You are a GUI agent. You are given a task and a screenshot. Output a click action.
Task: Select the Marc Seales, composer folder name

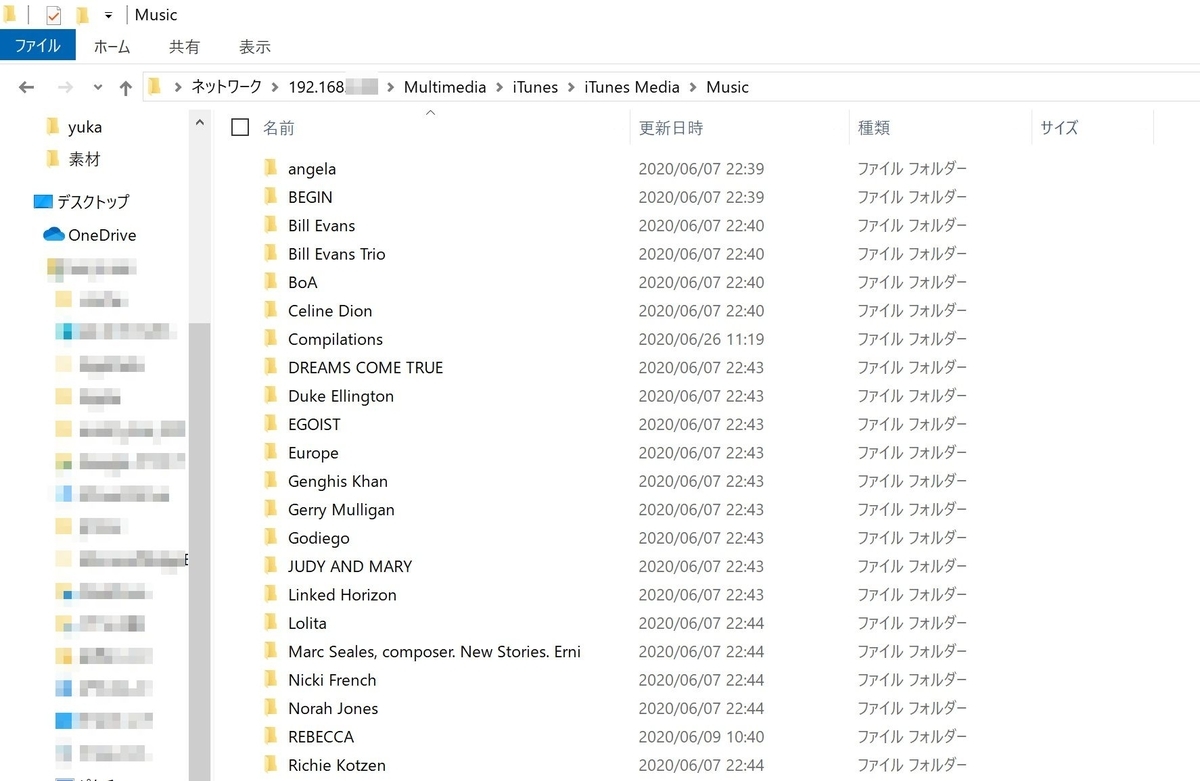(x=434, y=651)
